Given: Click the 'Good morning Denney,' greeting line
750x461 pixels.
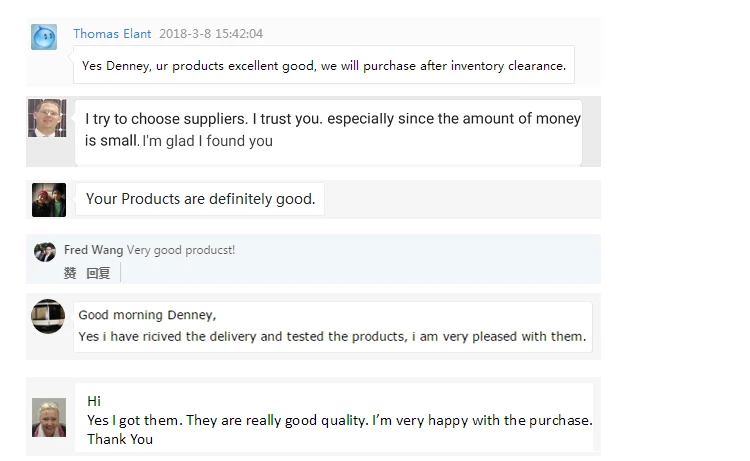Looking at the screenshot, I should pyautogui.click(x=147, y=315).
